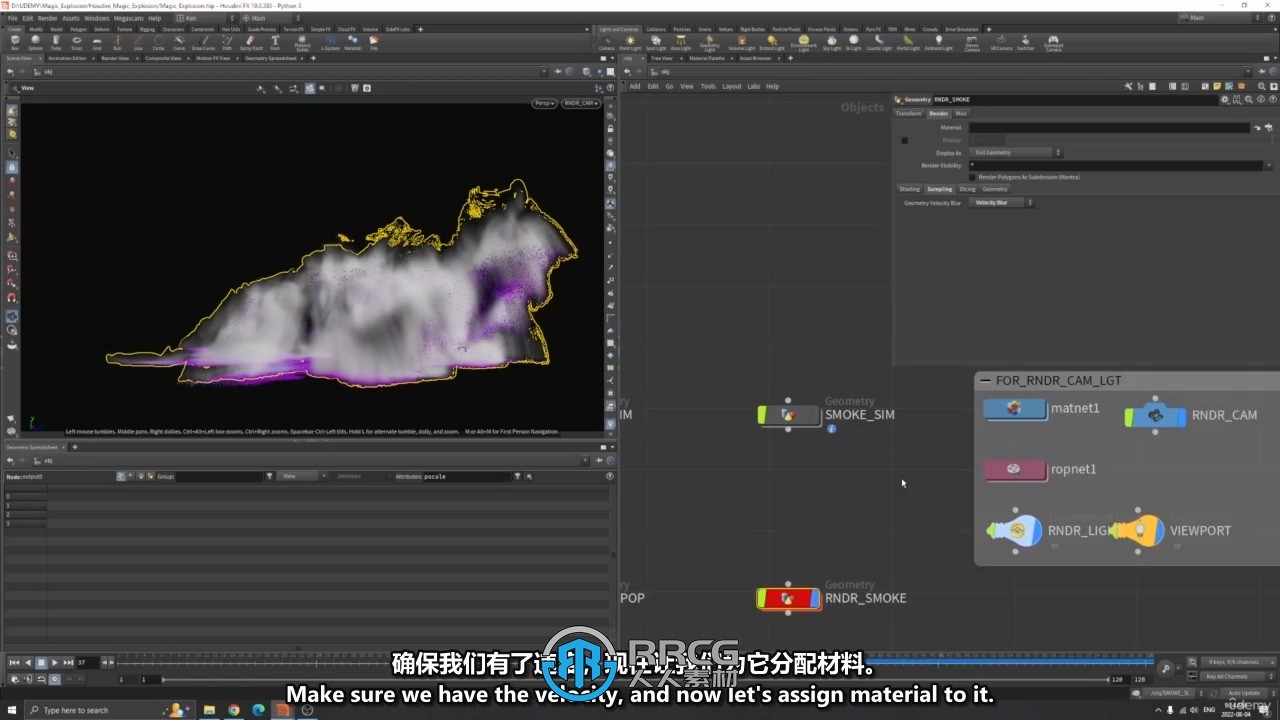This screenshot has height=720, width=1280.
Task: Toggle the display flag on SMOKE_SIM node
Action: pos(814,414)
